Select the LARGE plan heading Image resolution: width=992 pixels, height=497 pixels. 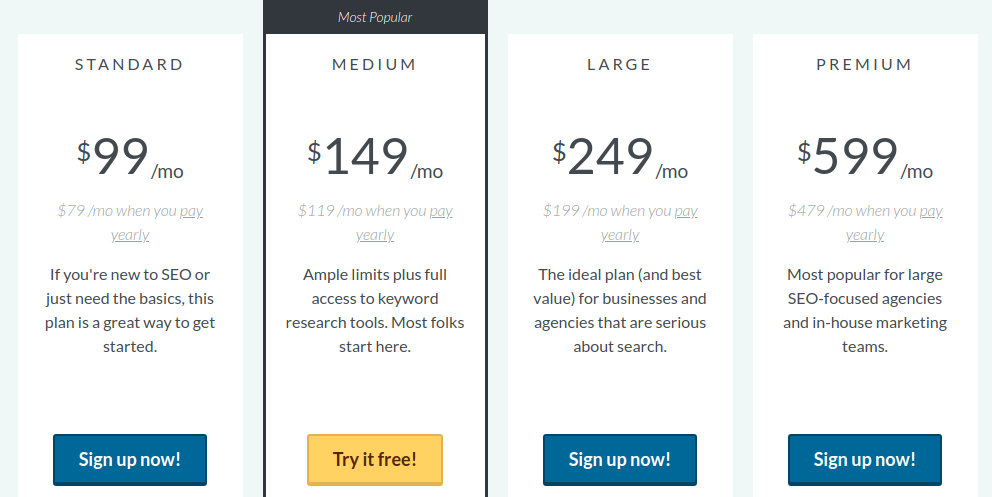619,64
